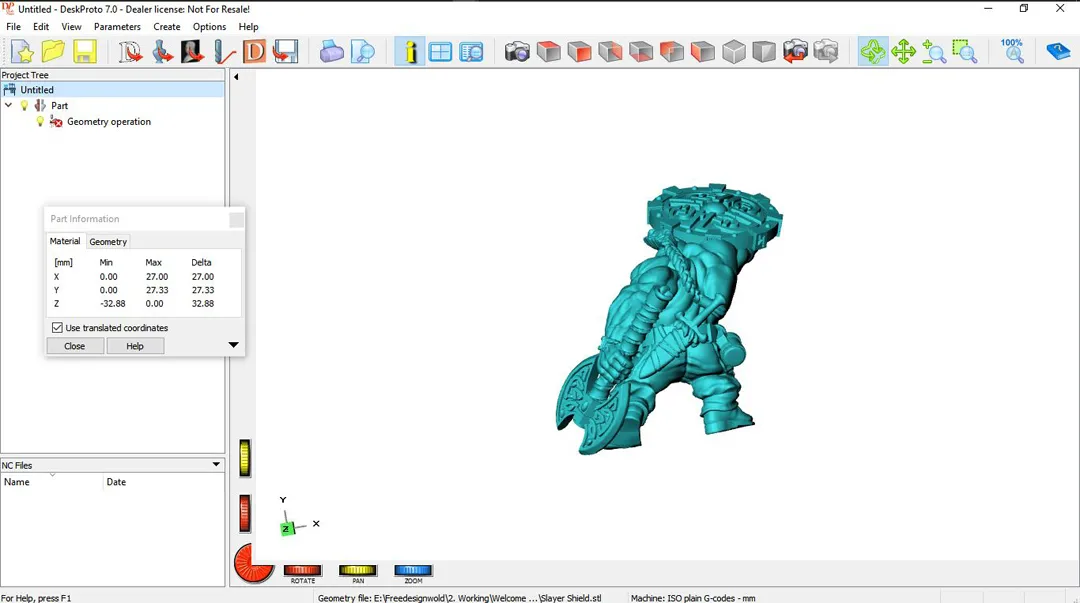Image resolution: width=1080 pixels, height=603 pixels.
Task: Zoom all to 100% with the magnifier icon
Action: (x=1012, y=52)
